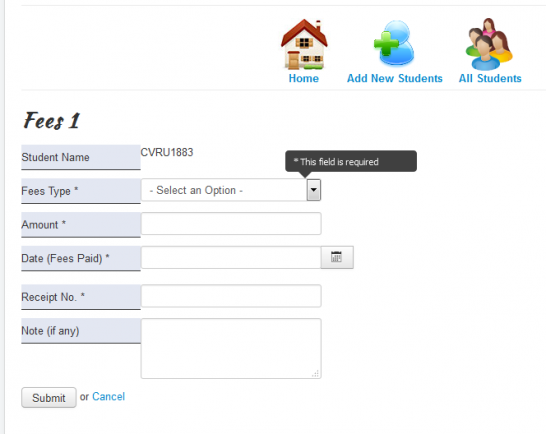Click the Student Name value CVRU1883
The height and width of the screenshot is (434, 546).
[167, 152]
